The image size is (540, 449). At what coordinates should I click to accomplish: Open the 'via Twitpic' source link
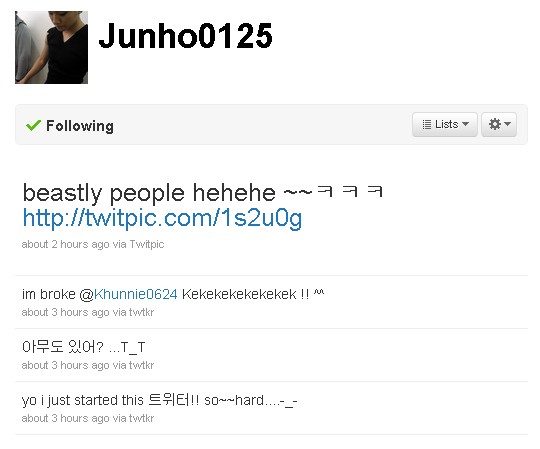[x=138, y=244]
